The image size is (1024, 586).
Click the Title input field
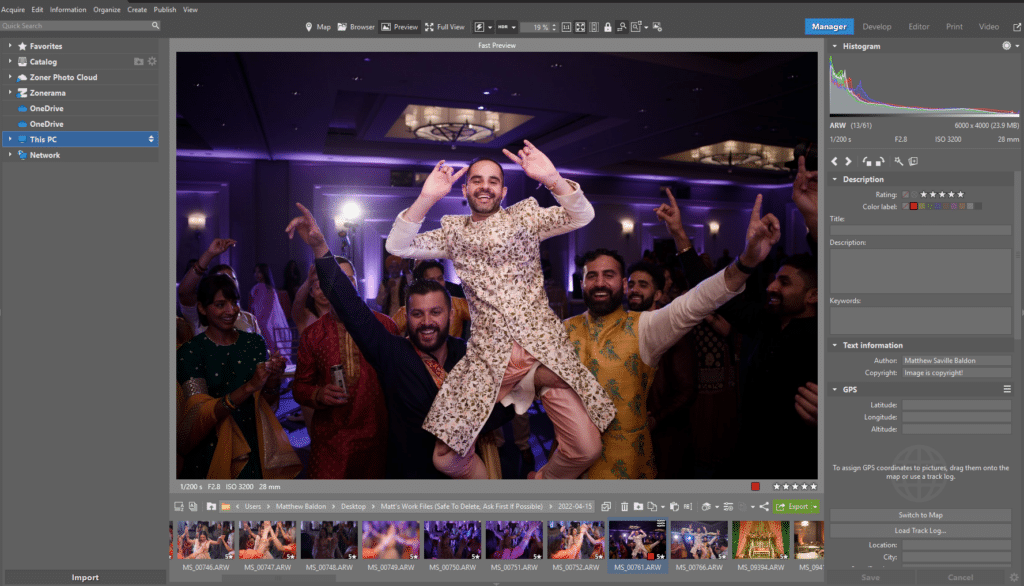[920, 230]
